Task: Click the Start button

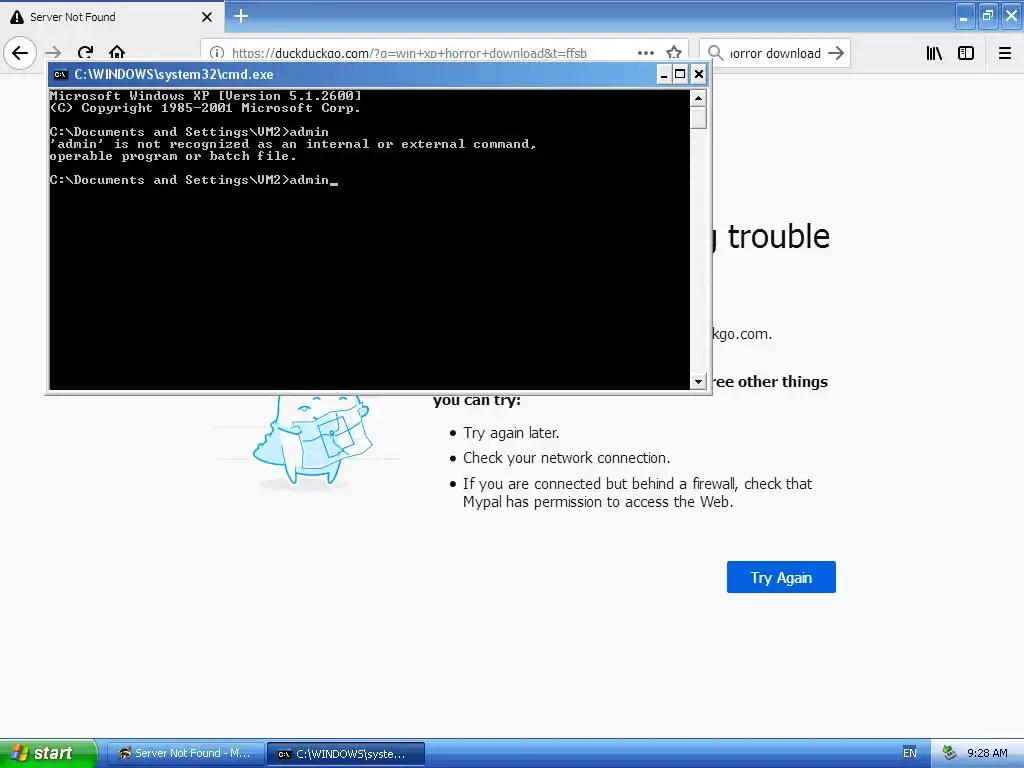Action: pos(49,753)
